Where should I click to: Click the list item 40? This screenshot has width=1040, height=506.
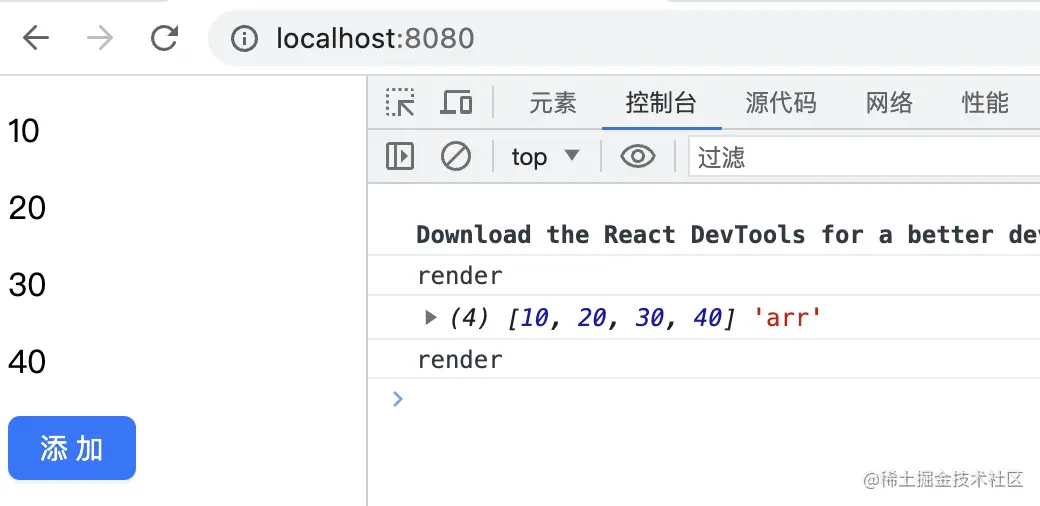[x=27, y=362]
